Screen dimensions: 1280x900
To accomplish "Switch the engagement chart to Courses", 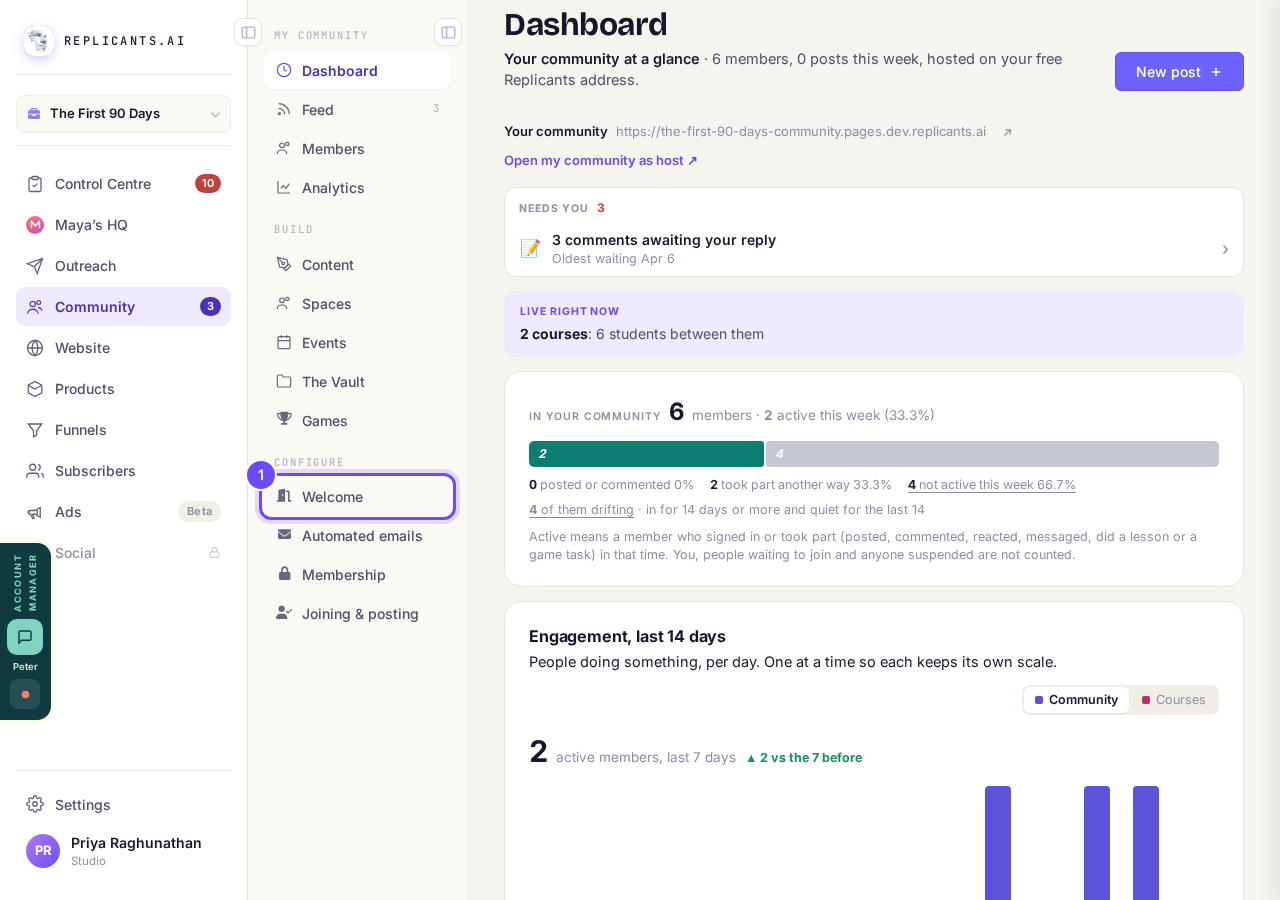I will (x=1174, y=700).
